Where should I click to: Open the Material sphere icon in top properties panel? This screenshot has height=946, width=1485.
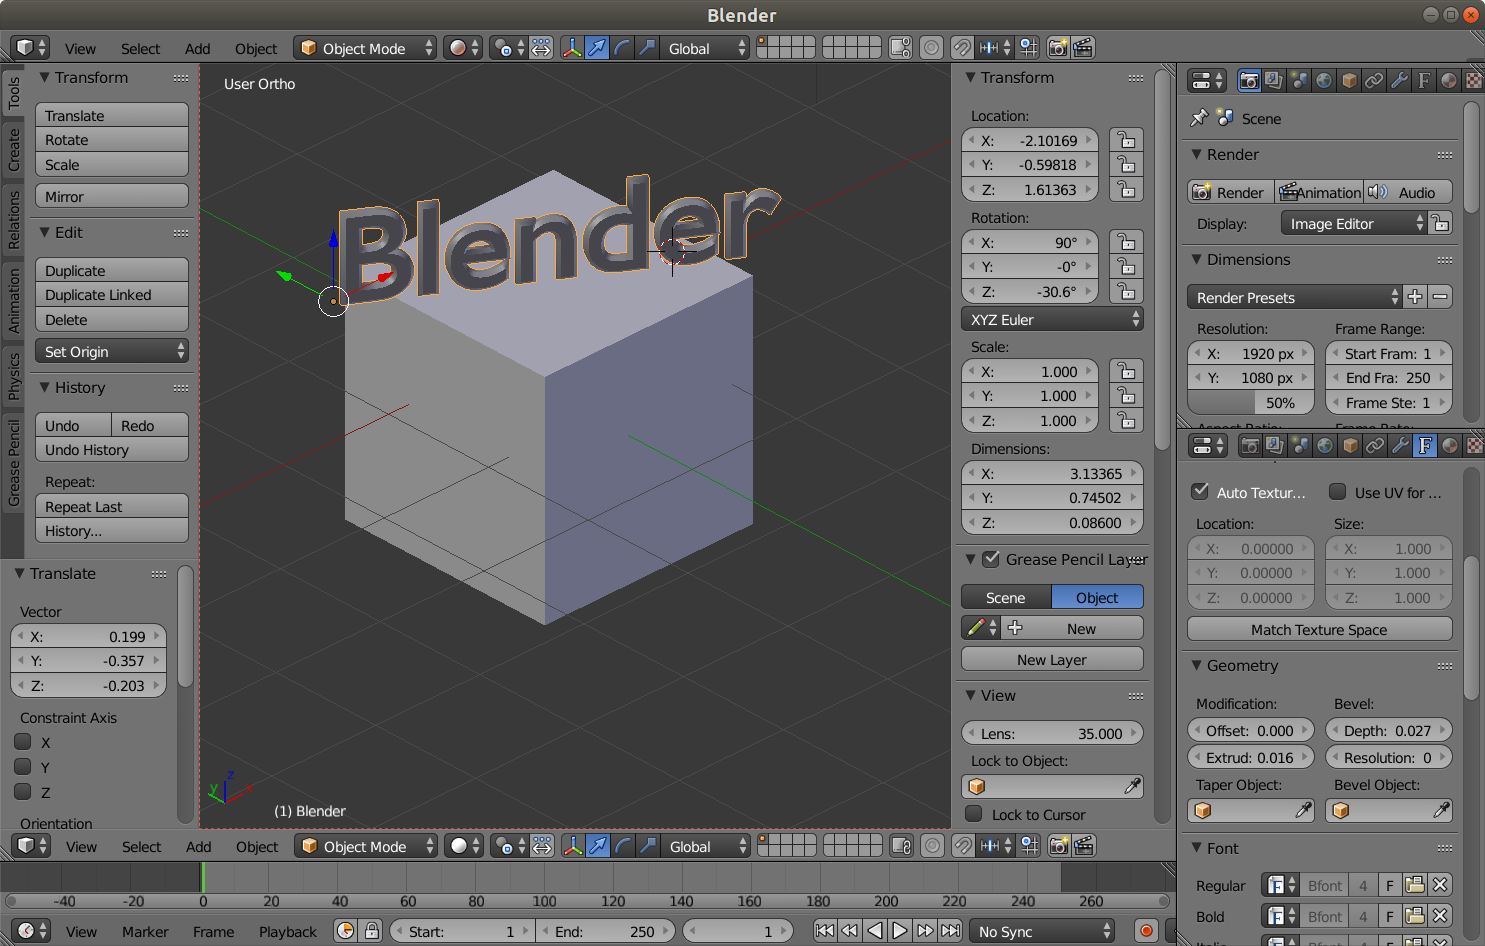1449,81
